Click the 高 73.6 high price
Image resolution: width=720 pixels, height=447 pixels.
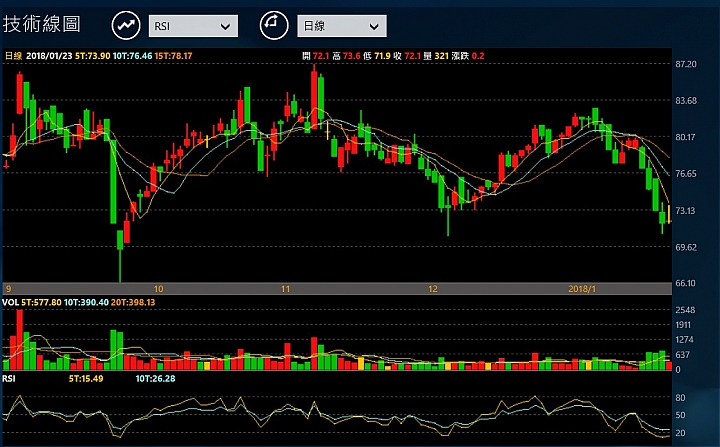(346, 56)
